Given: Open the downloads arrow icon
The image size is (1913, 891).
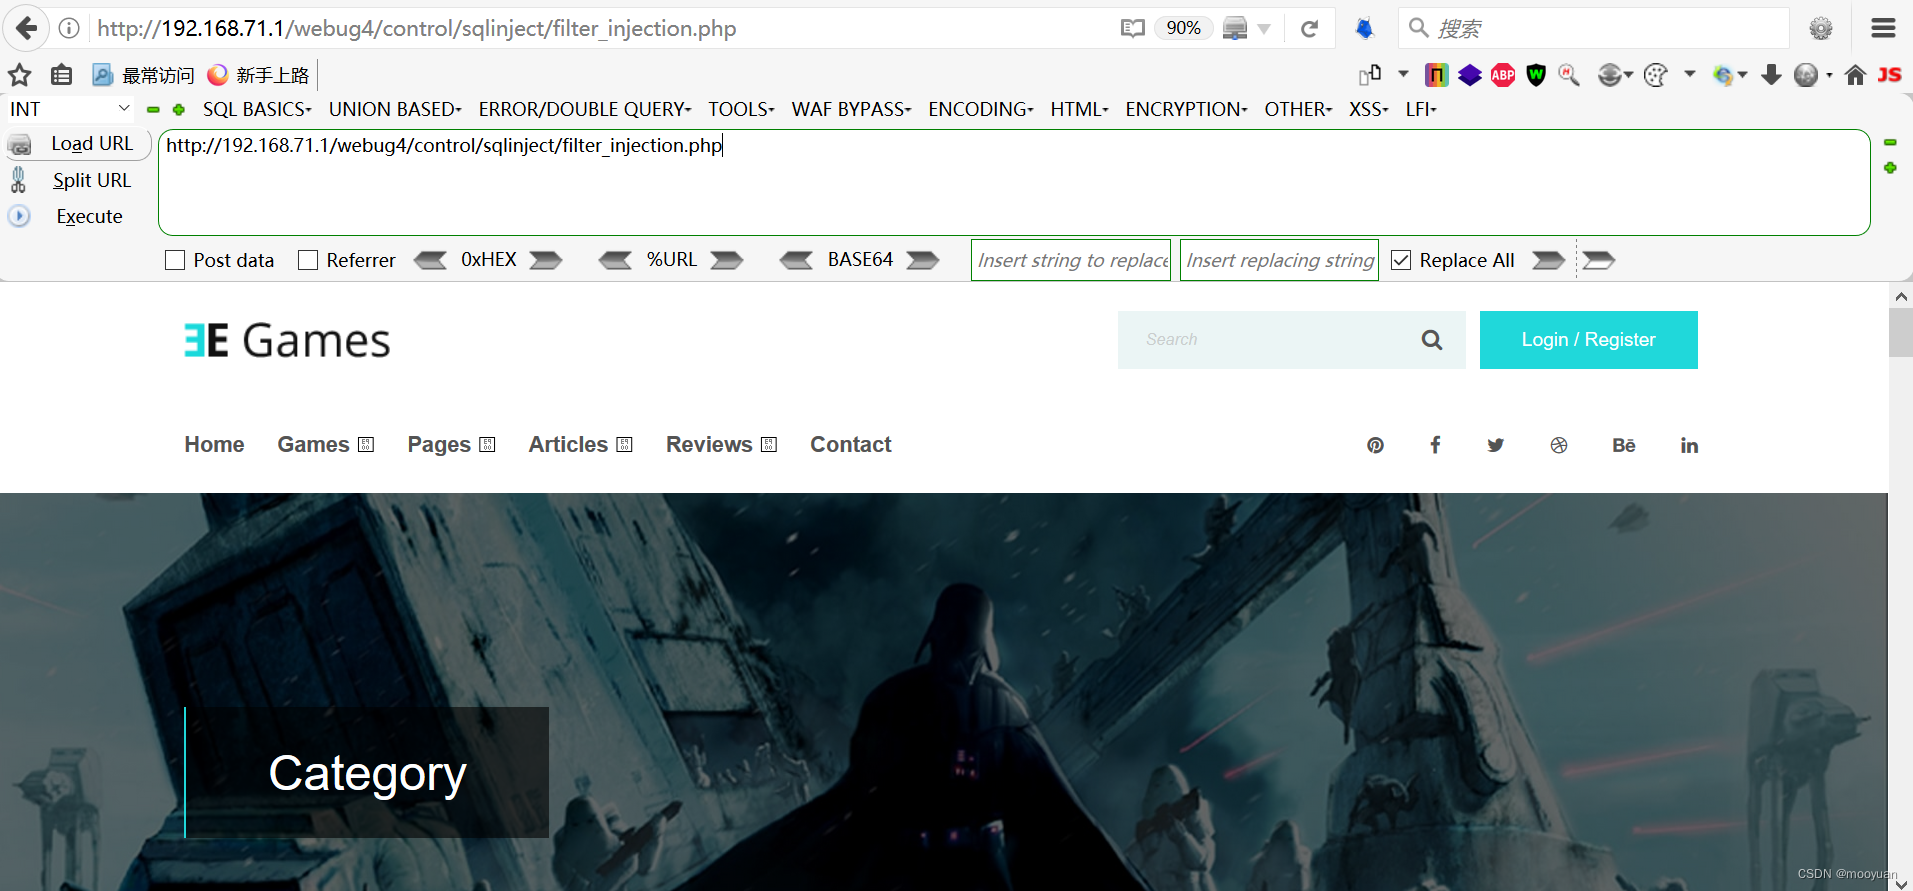Looking at the screenshot, I should pyautogui.click(x=1771, y=75).
